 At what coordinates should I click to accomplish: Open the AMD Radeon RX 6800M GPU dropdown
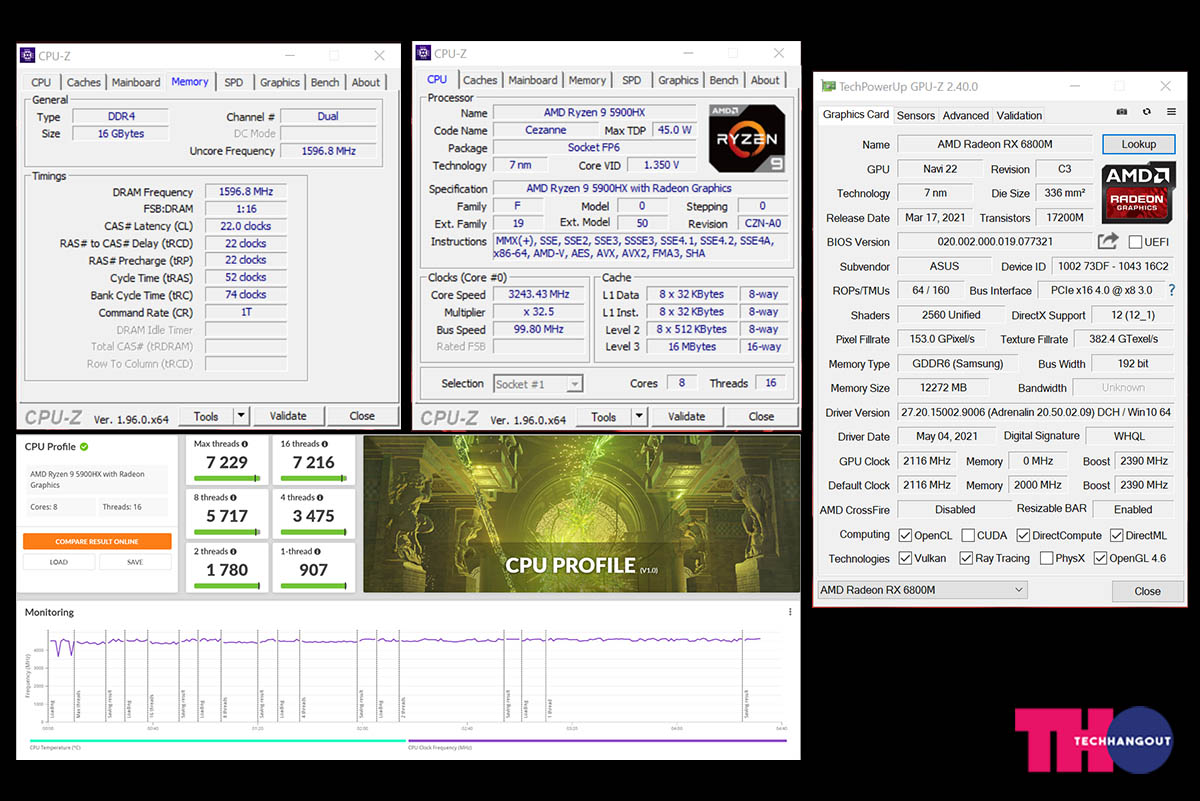pos(922,590)
